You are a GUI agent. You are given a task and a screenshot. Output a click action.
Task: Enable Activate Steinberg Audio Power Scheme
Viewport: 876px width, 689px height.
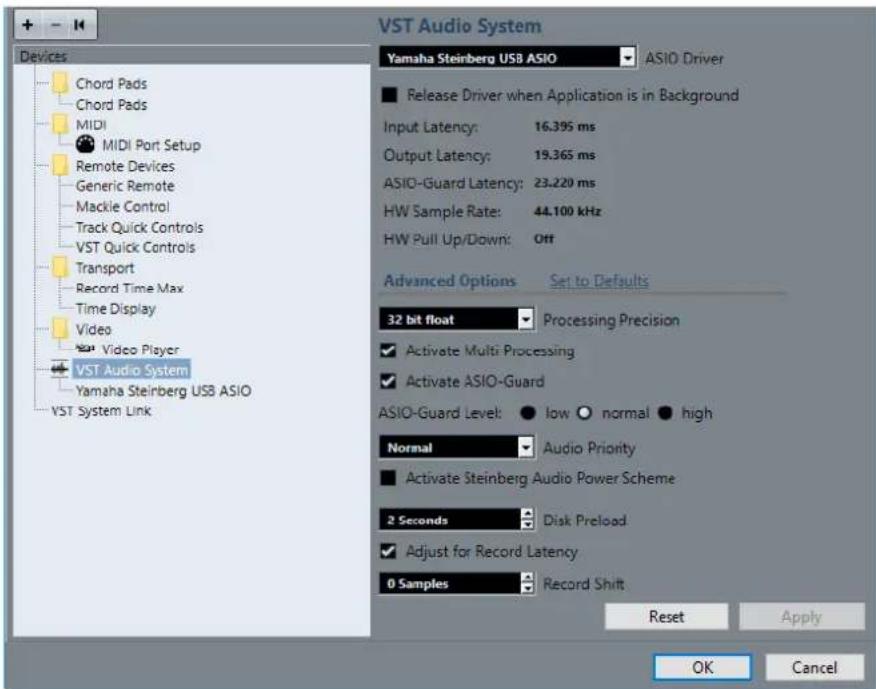point(388,478)
